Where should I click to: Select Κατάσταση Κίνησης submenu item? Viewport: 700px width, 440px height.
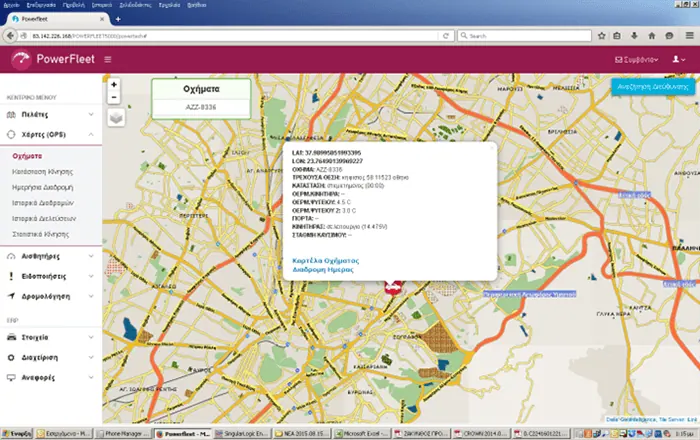(x=42, y=172)
